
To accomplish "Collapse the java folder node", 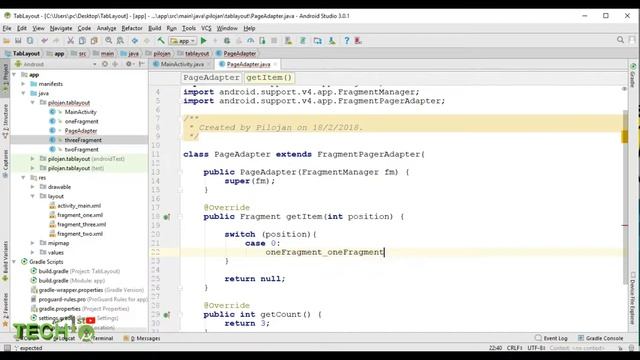I will click(x=24, y=93).
